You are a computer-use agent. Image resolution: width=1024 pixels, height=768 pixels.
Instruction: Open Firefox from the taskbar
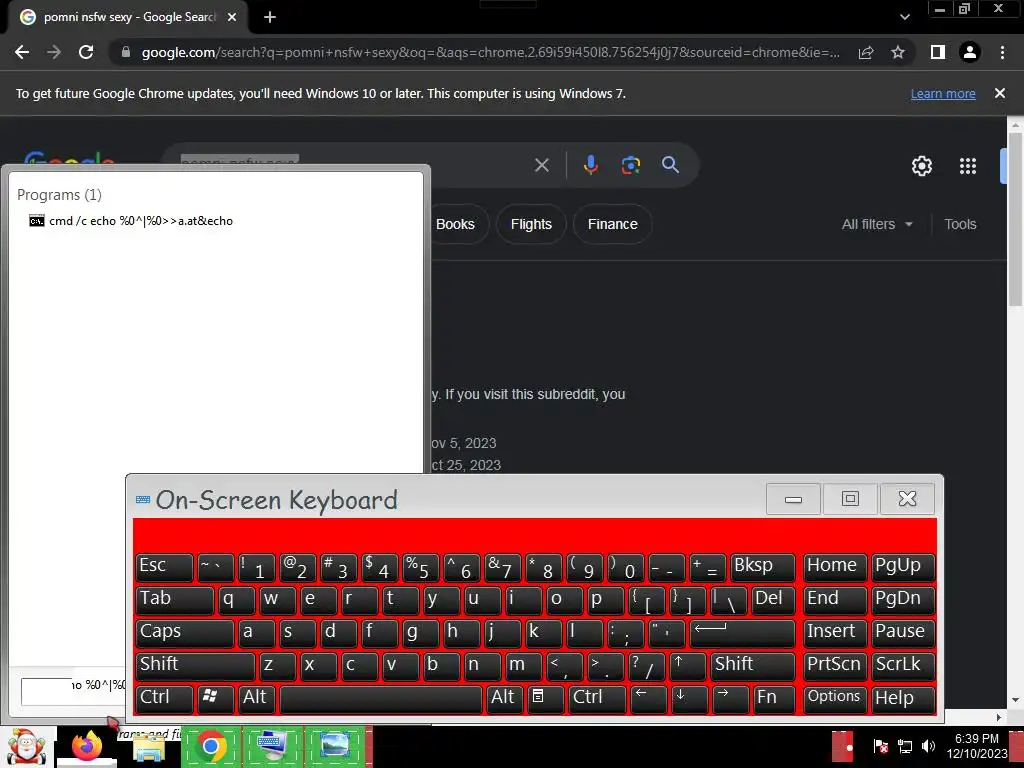[x=87, y=746]
